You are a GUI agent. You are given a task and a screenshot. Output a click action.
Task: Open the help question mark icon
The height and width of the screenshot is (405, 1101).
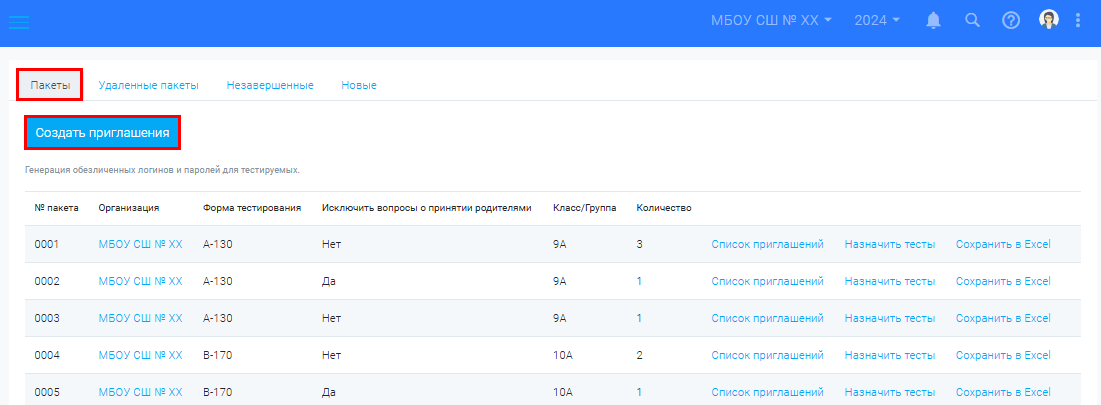(1010, 20)
